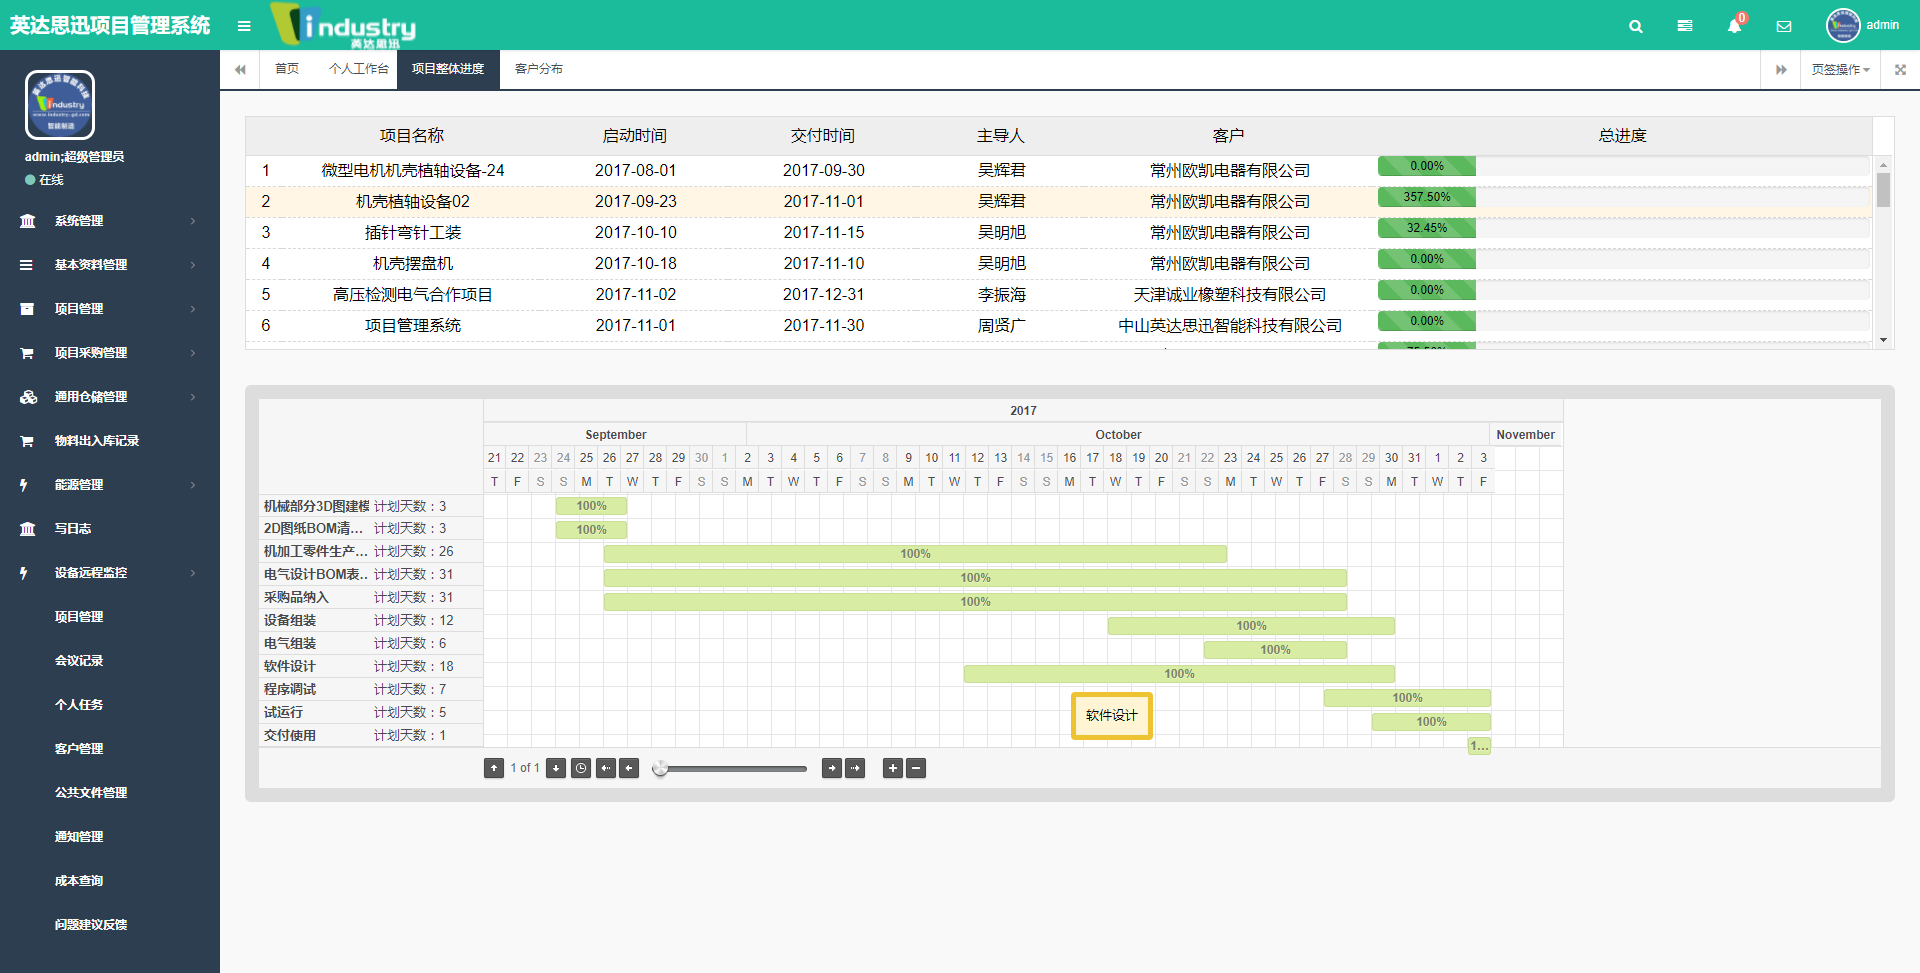Click the 通用仓储管理 cubes icon

[28, 397]
